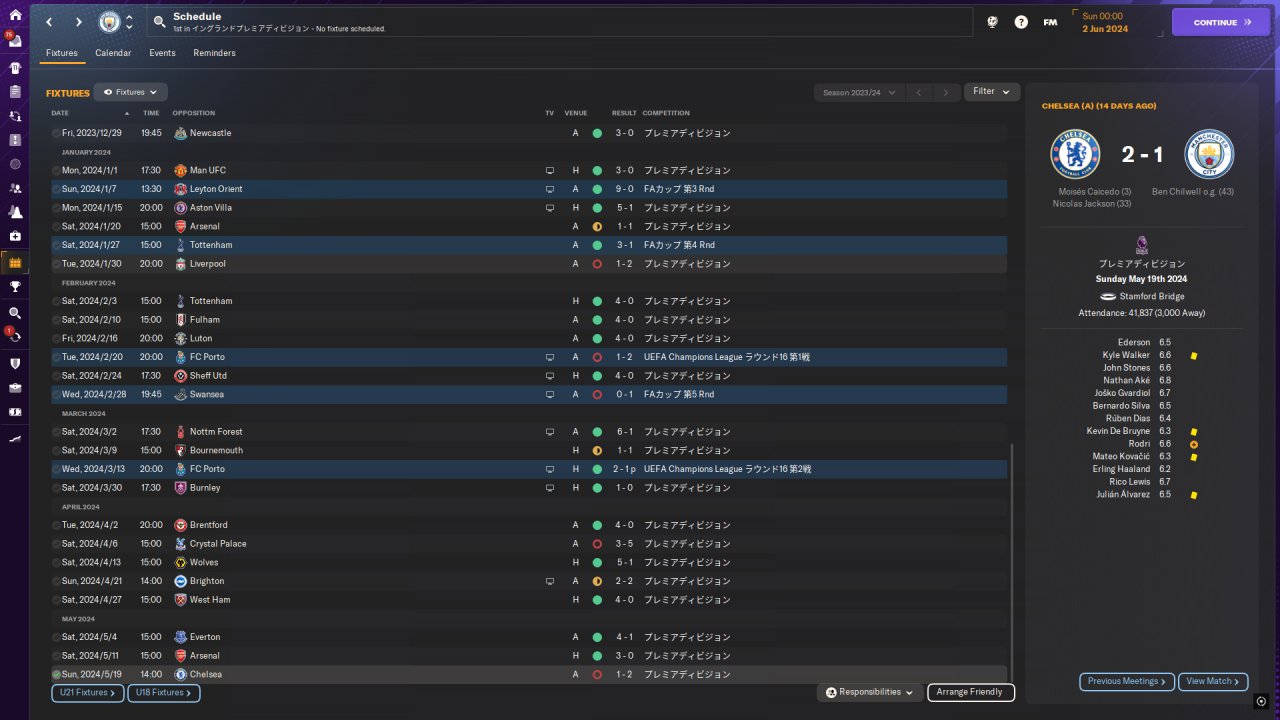1280x720 pixels.
Task: Click the Manchester City crest in match panel
Action: [x=1209, y=154]
